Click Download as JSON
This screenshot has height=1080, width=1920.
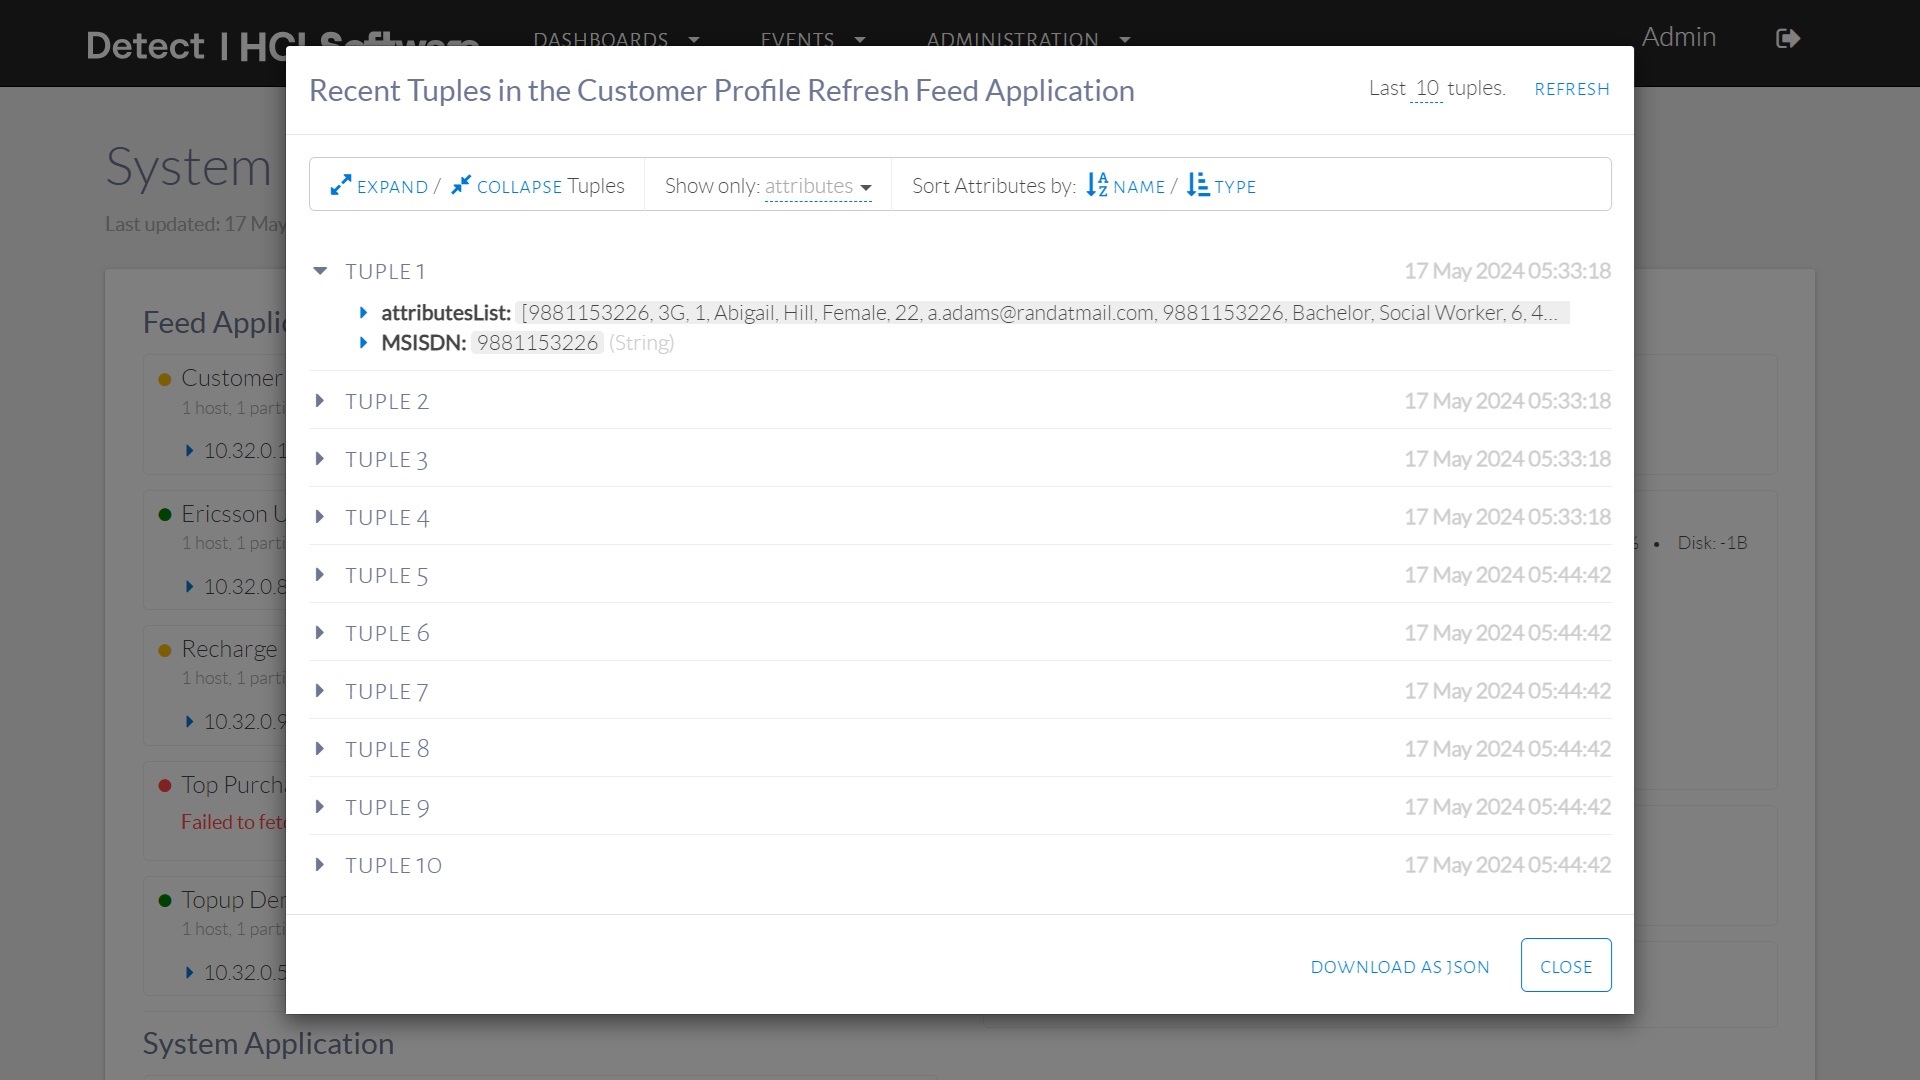(1399, 967)
